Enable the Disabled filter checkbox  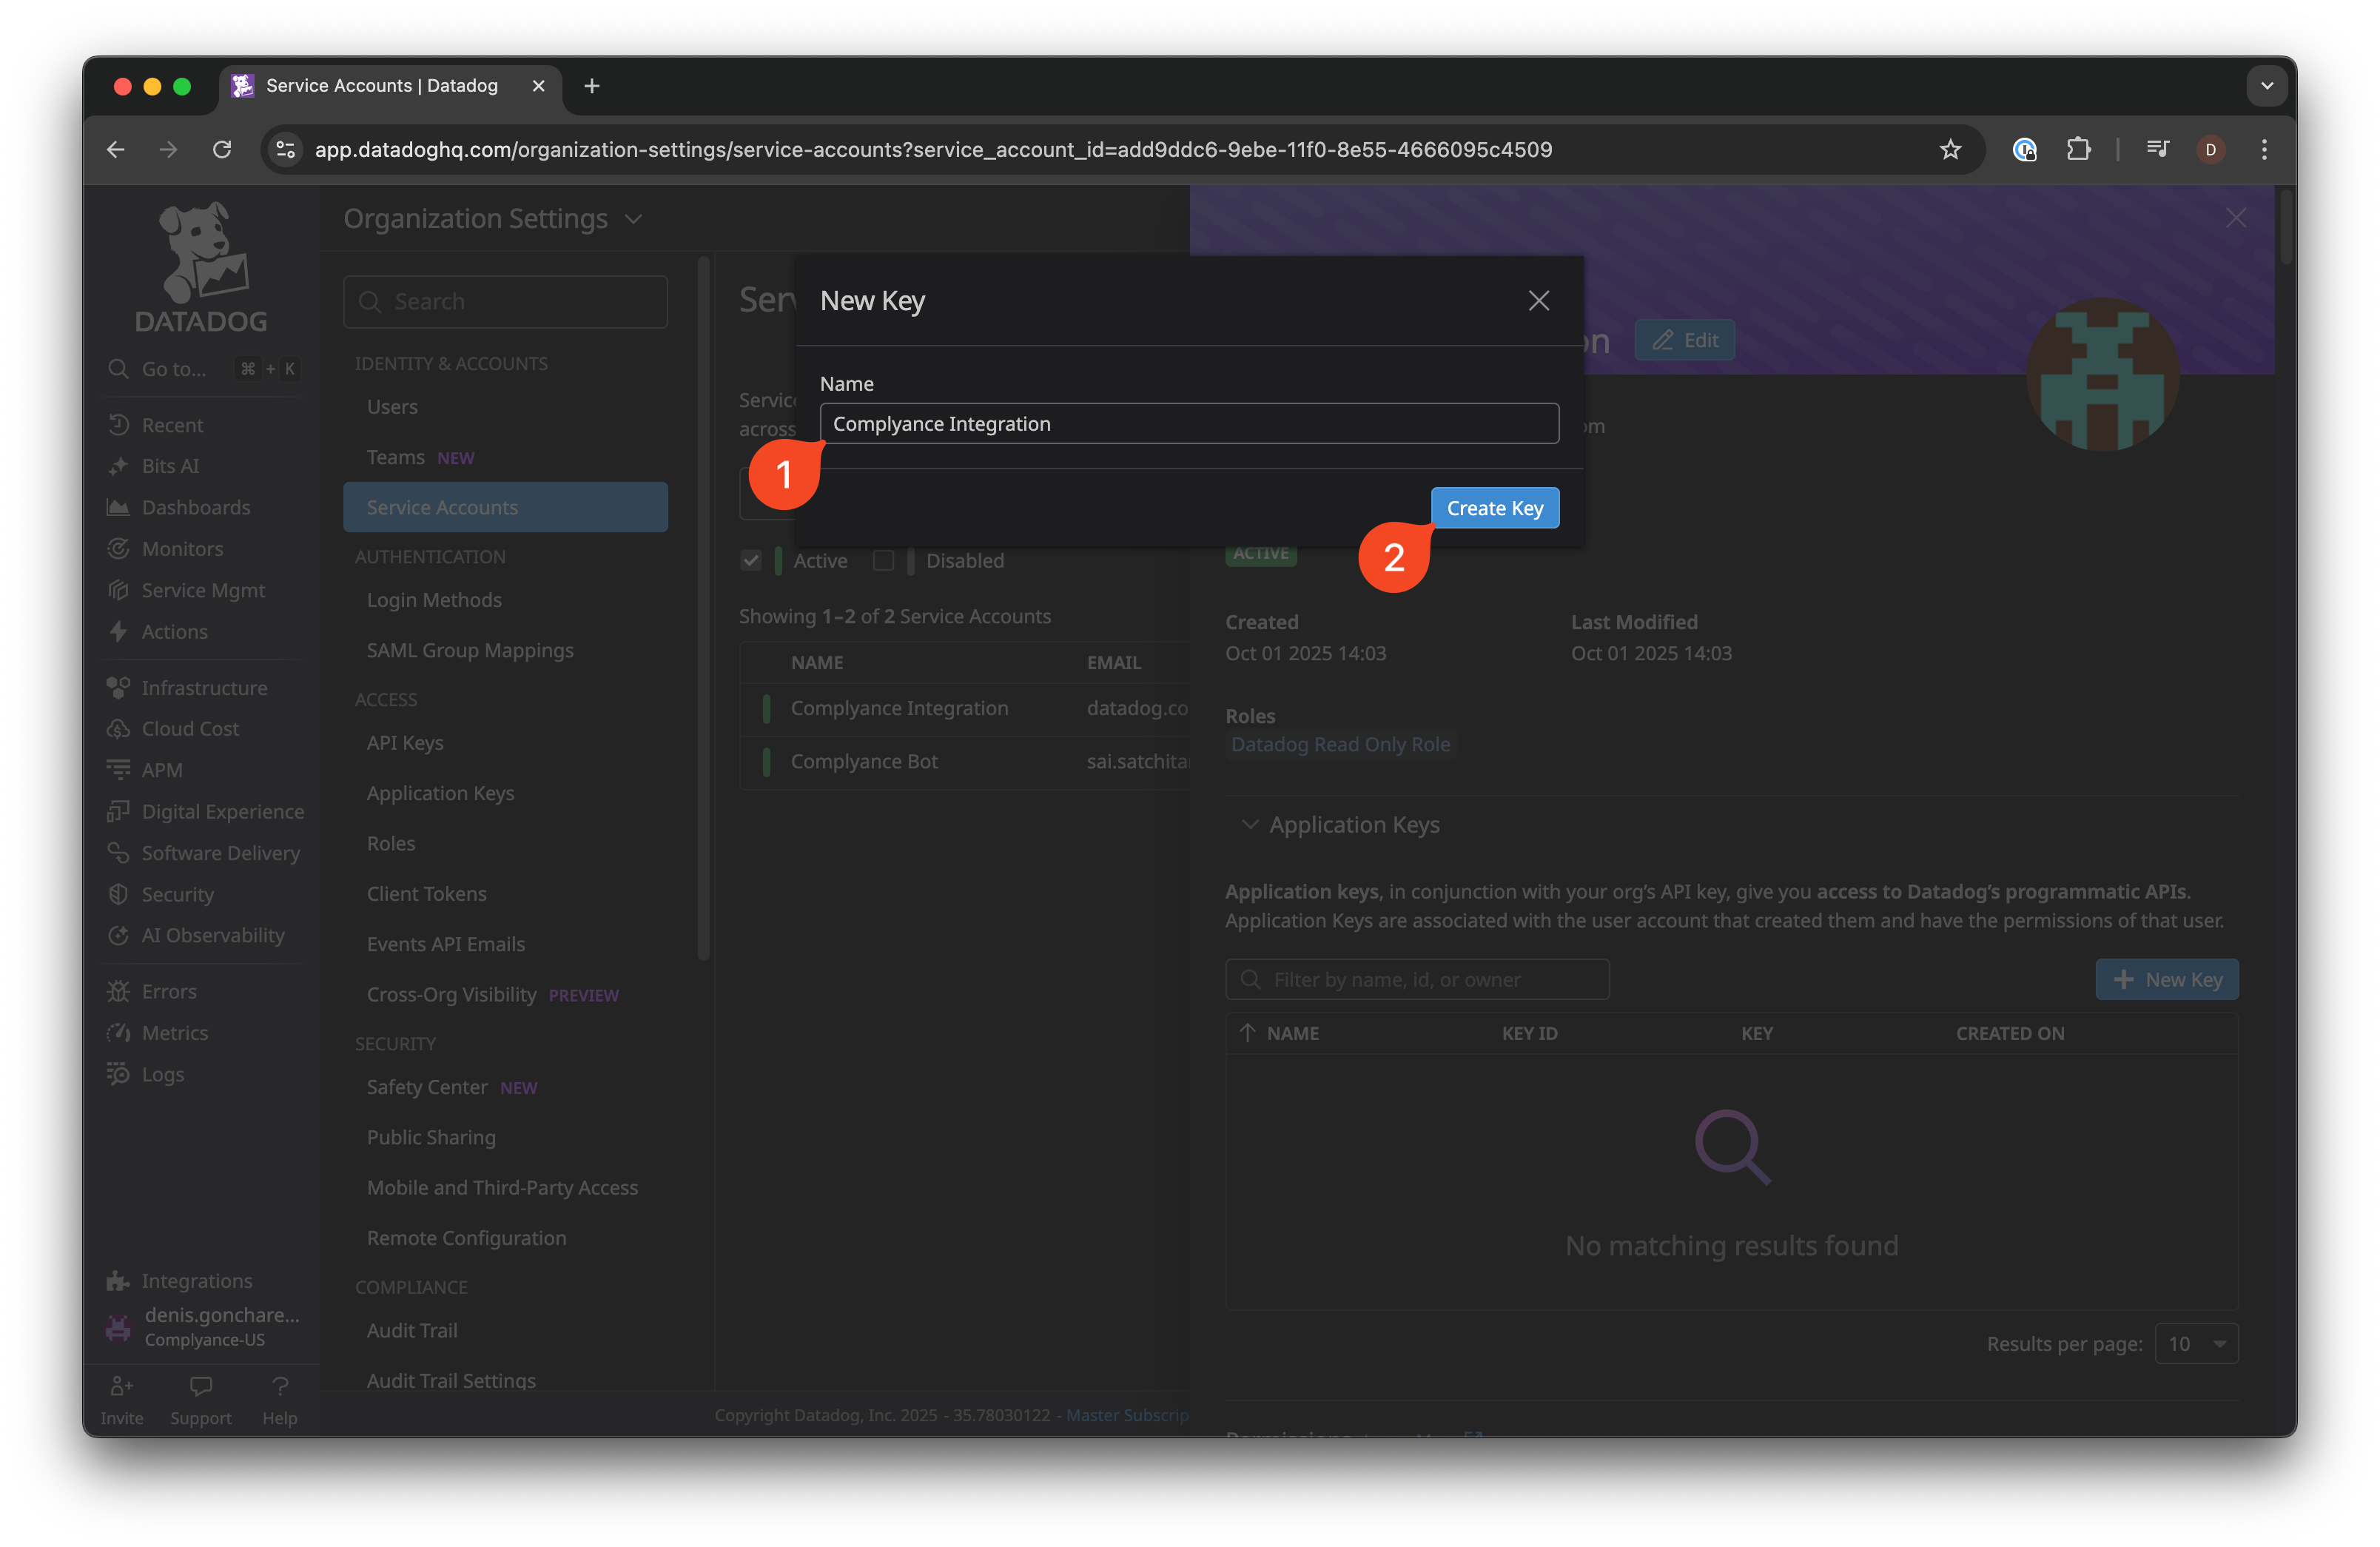coord(885,561)
